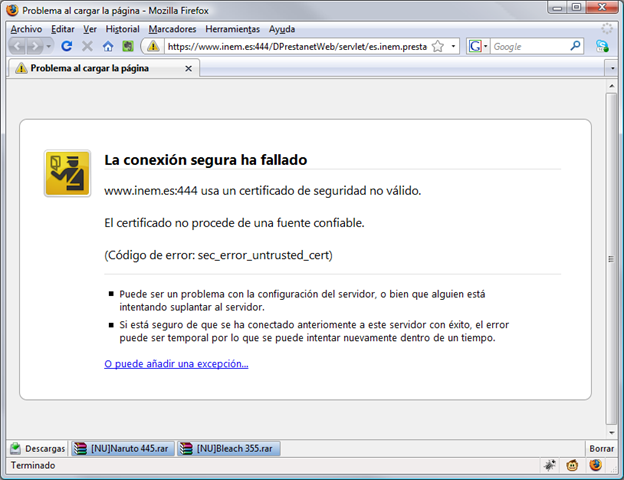624x480 pixels.
Task: Click the loading throbber icon near menu bar
Action: coord(607,28)
